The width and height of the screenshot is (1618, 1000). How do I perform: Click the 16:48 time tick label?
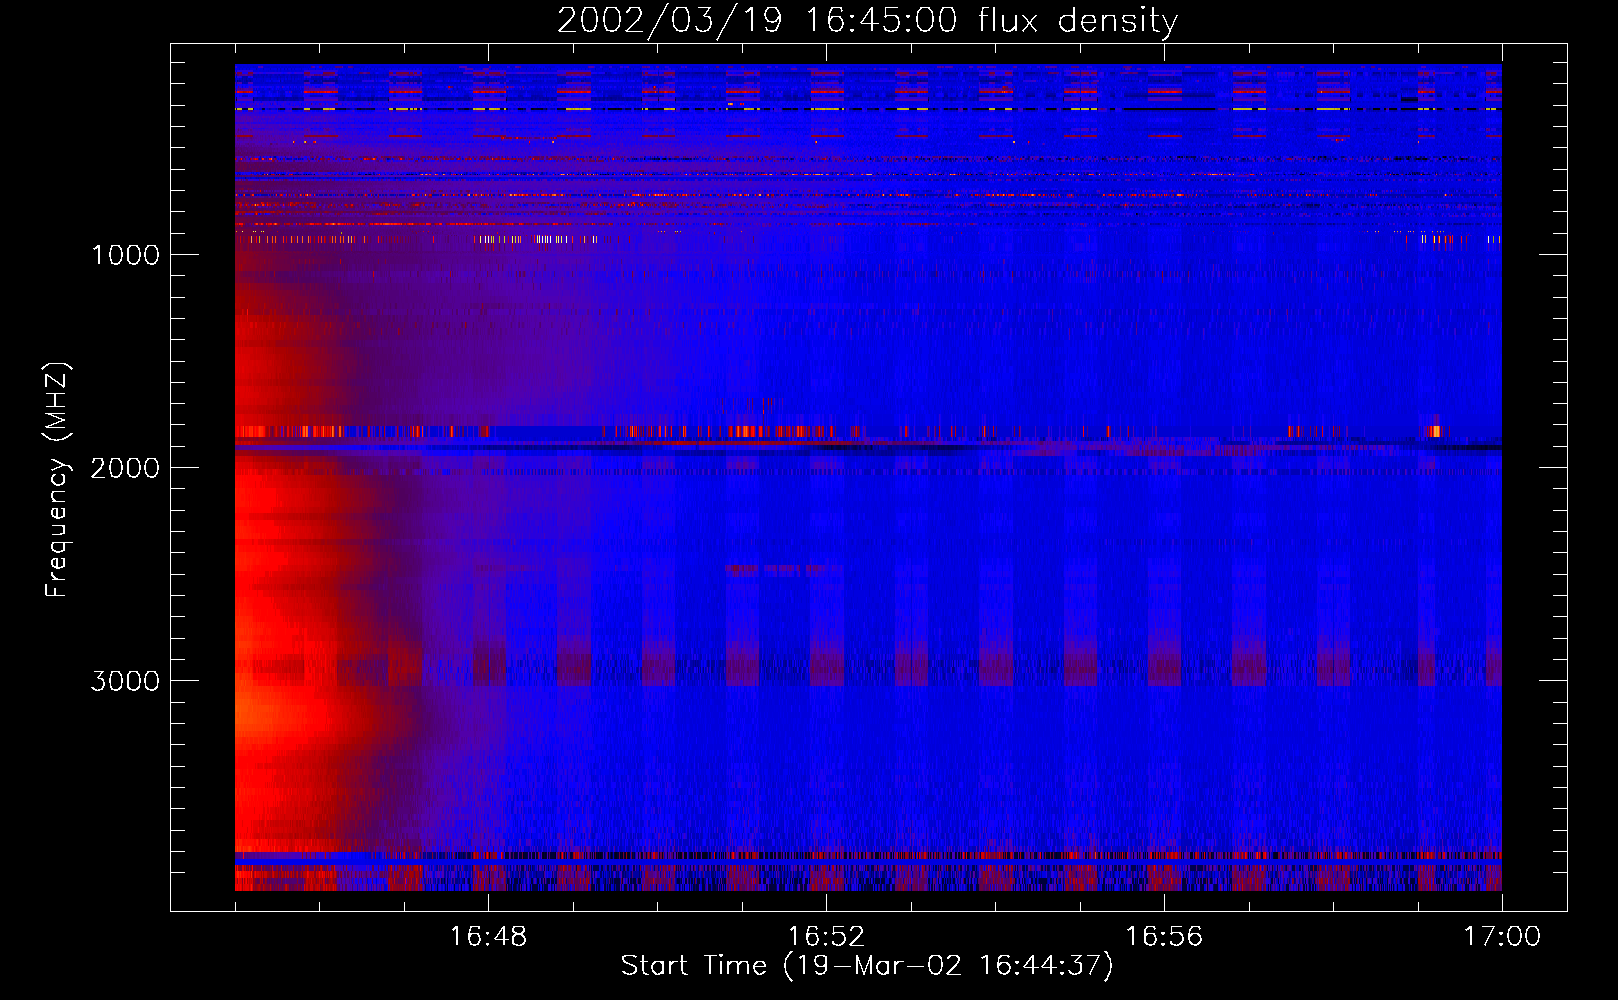488,937
